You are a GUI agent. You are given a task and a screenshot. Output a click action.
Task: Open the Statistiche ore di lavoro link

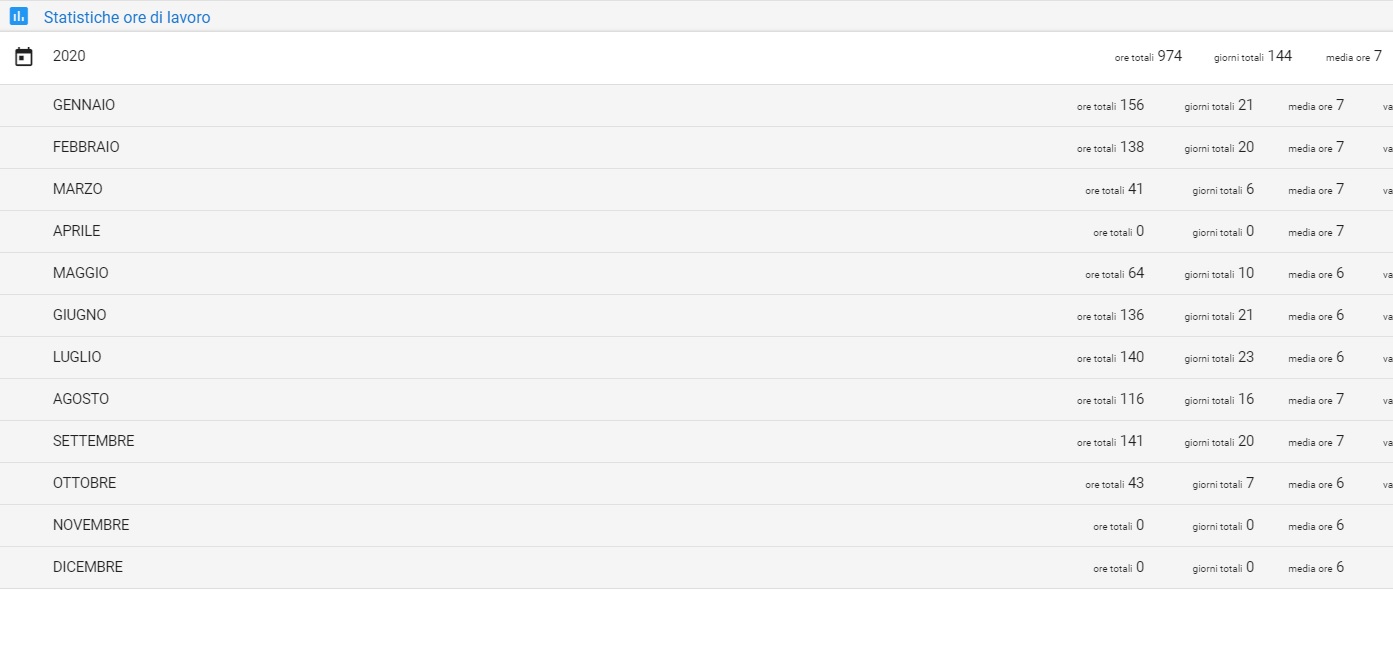(127, 17)
